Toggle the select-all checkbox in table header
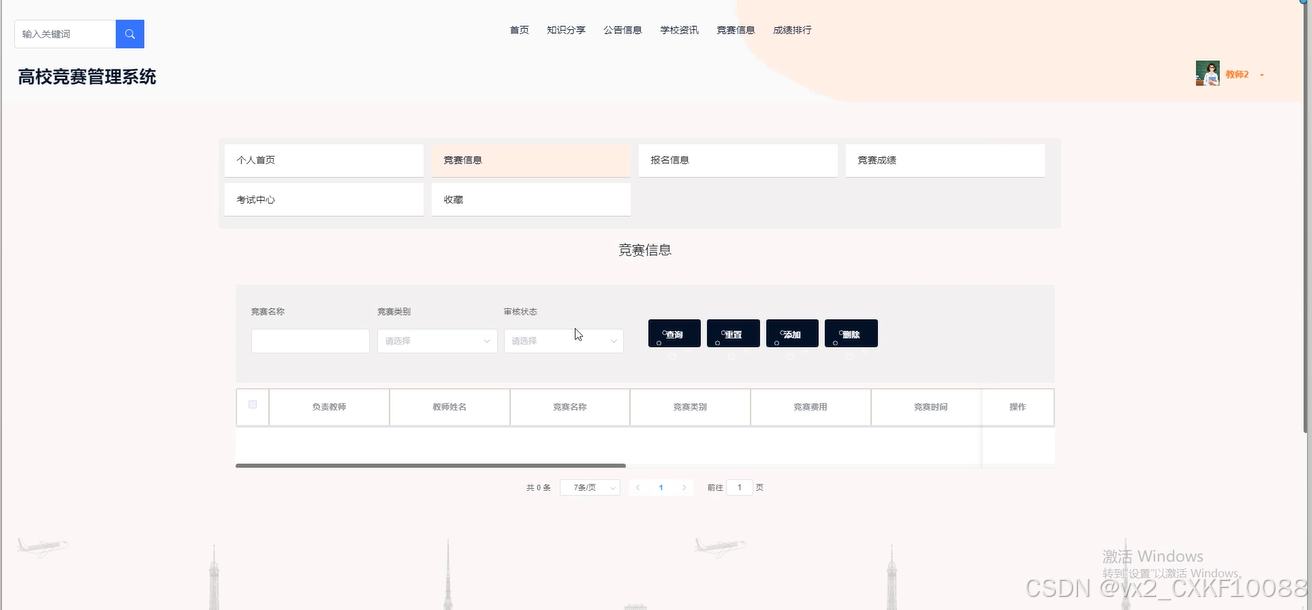Viewport: 1312px width, 610px height. 252,405
